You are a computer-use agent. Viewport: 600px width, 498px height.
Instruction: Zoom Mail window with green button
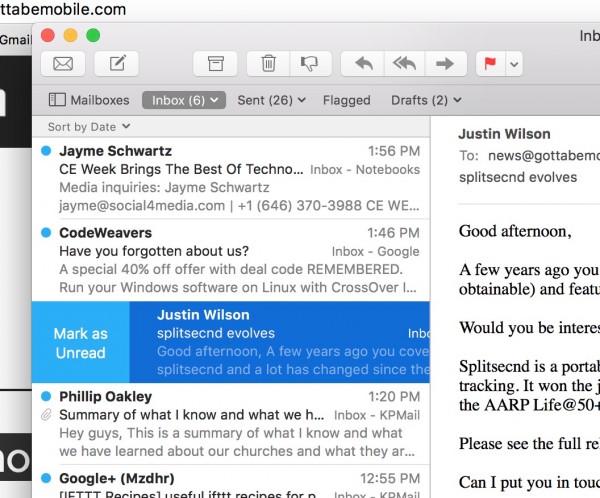click(x=93, y=35)
